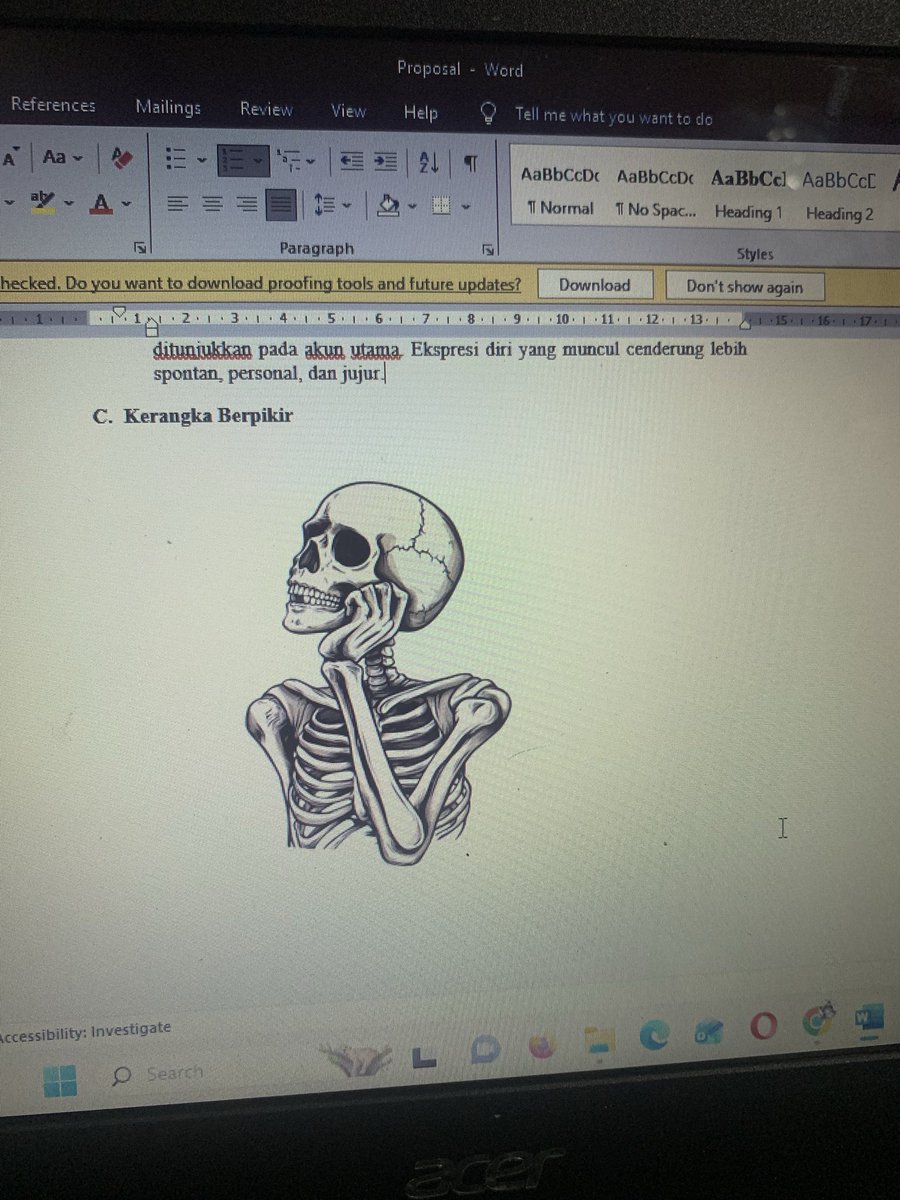Expand the Borders dropdown arrow
The width and height of the screenshot is (900, 1200).
pyautogui.click(x=465, y=208)
